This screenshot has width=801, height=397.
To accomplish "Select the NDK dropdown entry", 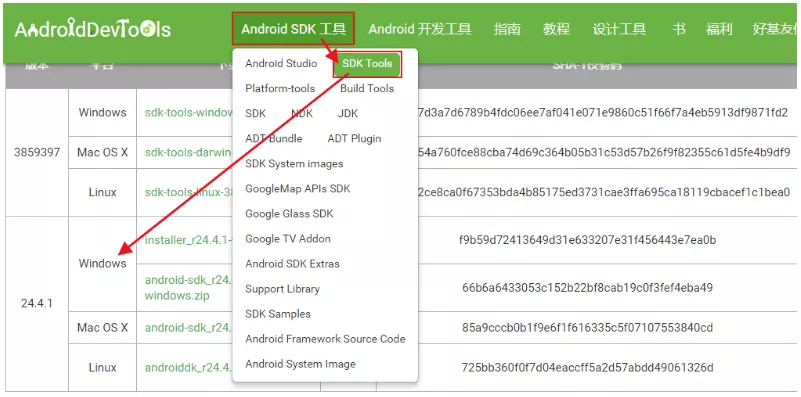I will 302,113.
